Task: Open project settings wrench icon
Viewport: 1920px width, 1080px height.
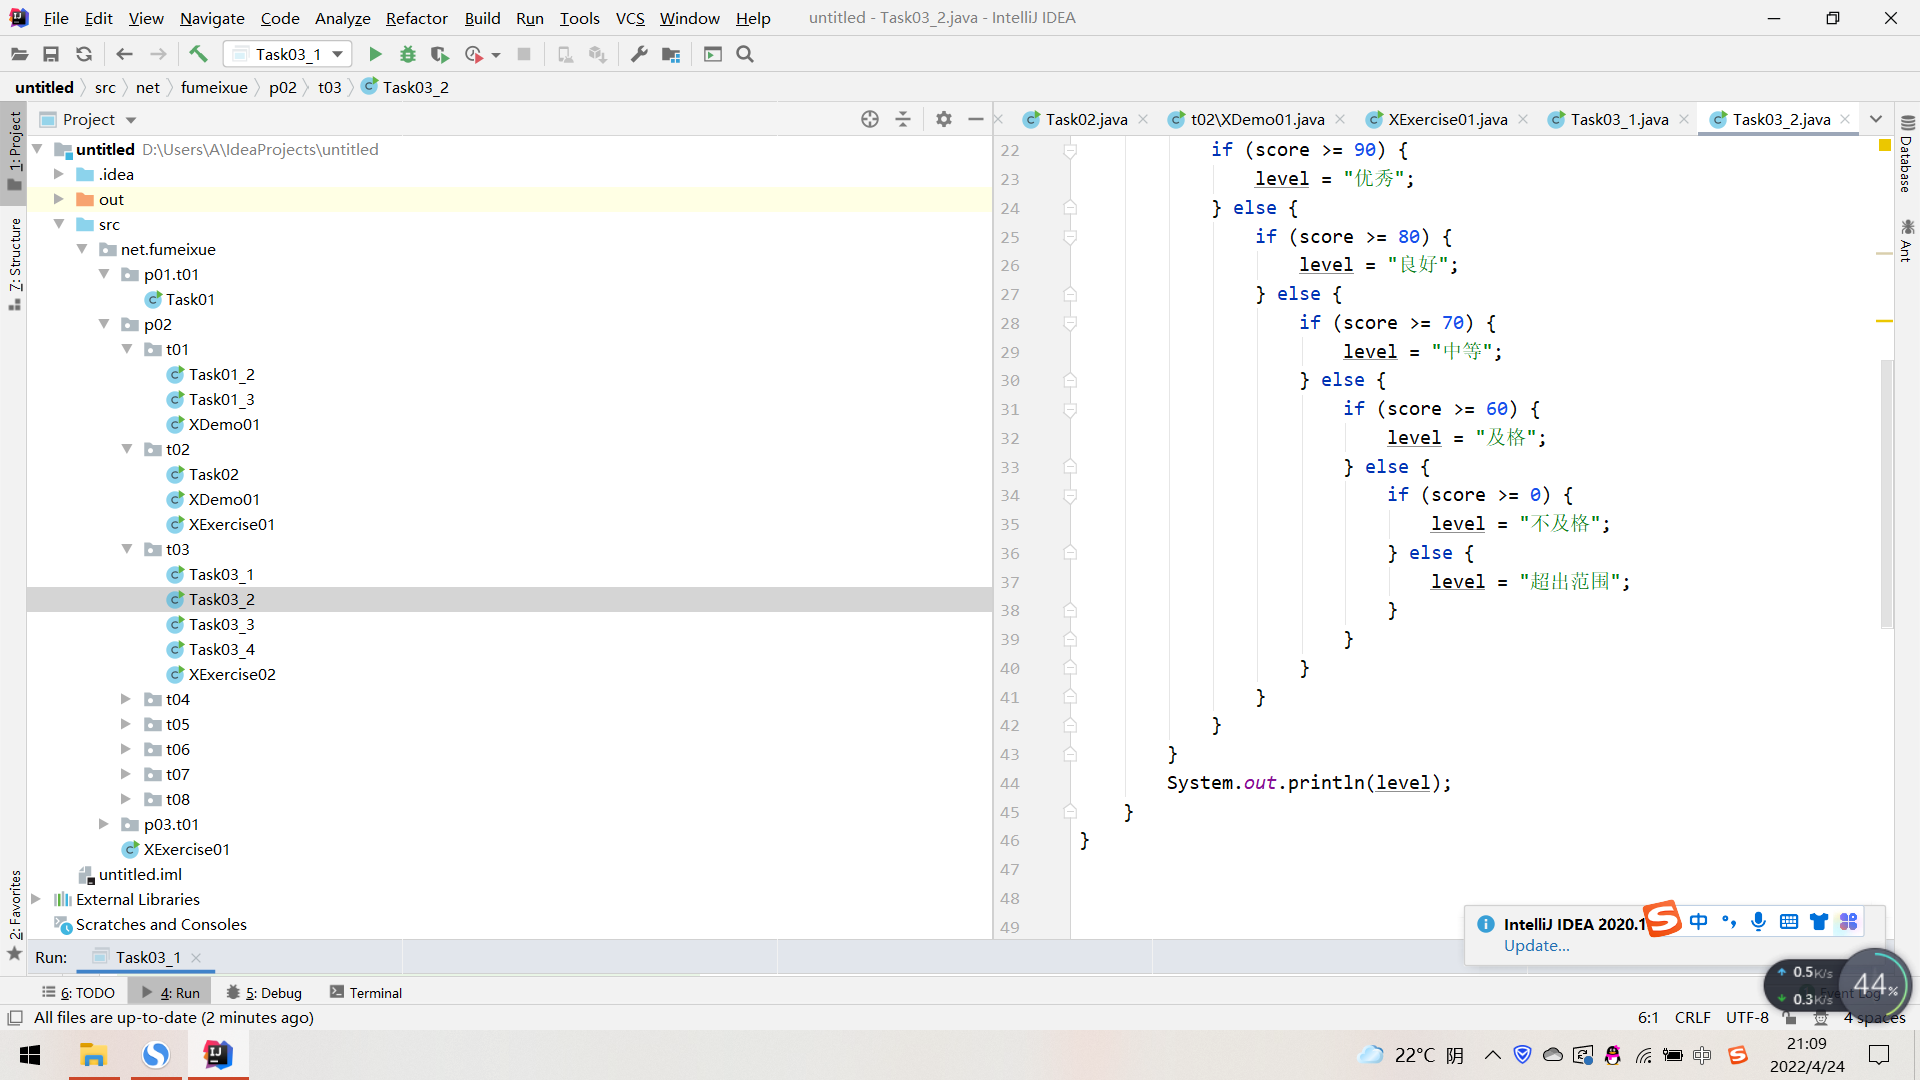Action: [x=639, y=54]
